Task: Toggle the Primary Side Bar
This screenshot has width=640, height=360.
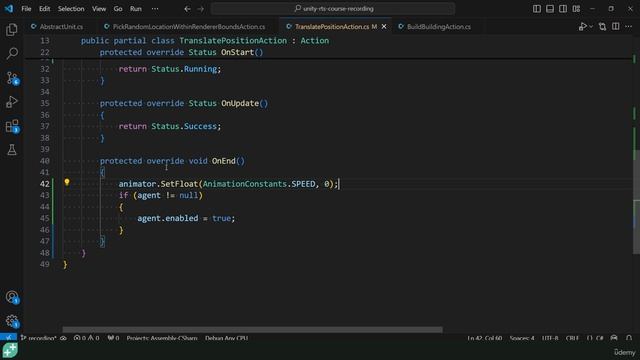Action: pos(537,9)
